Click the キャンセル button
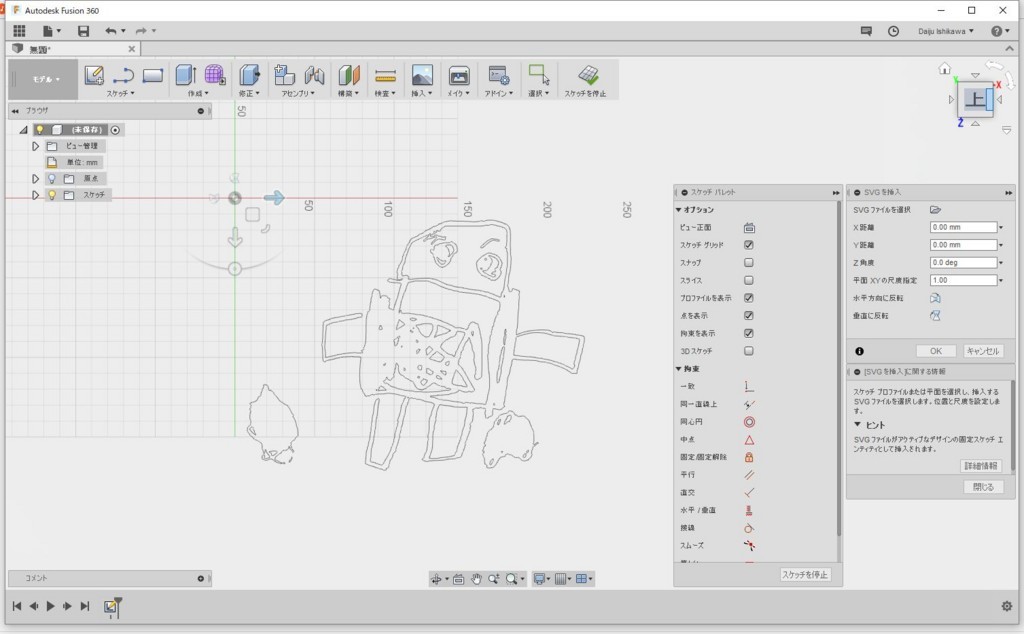This screenshot has width=1024, height=634. click(983, 351)
